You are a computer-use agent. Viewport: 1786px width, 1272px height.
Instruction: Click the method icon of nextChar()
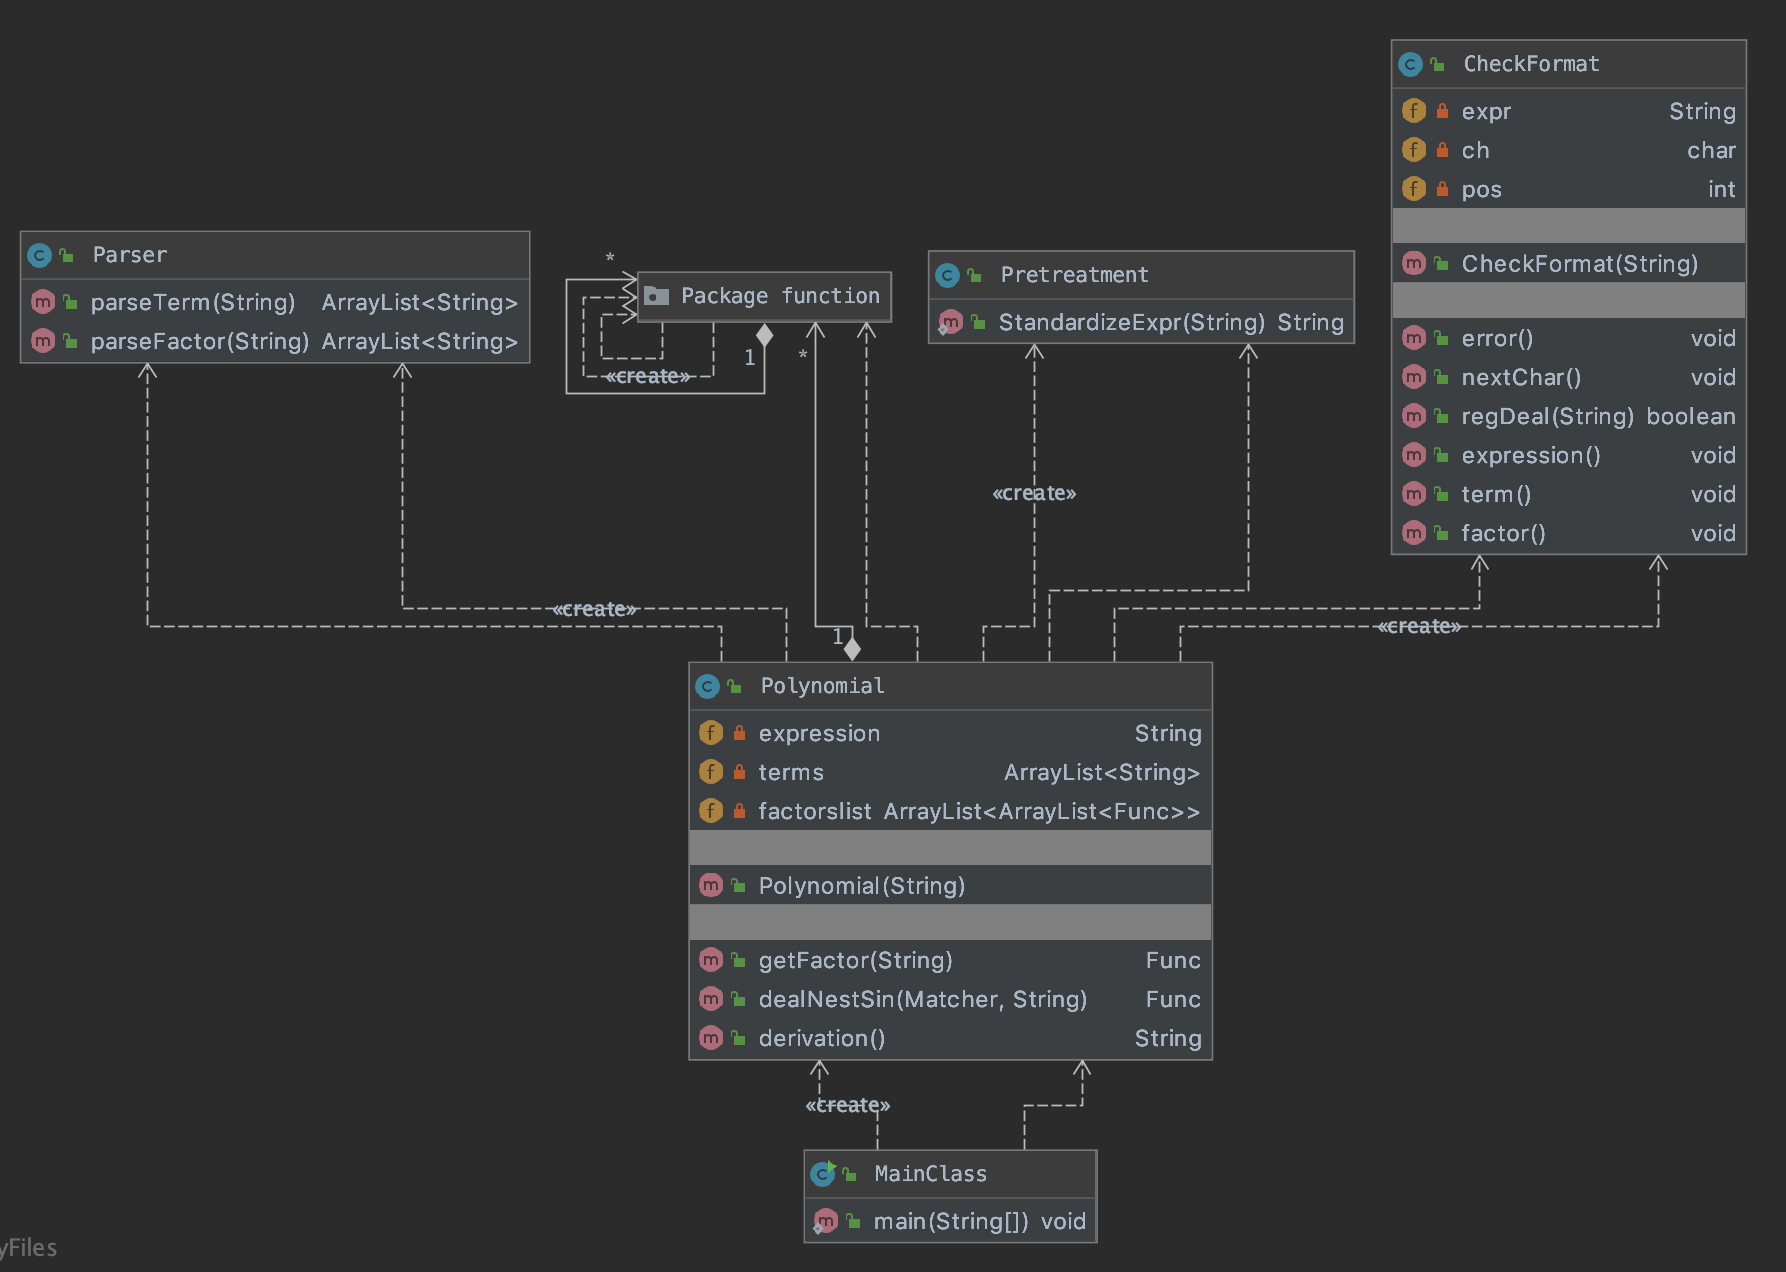(x=1413, y=377)
